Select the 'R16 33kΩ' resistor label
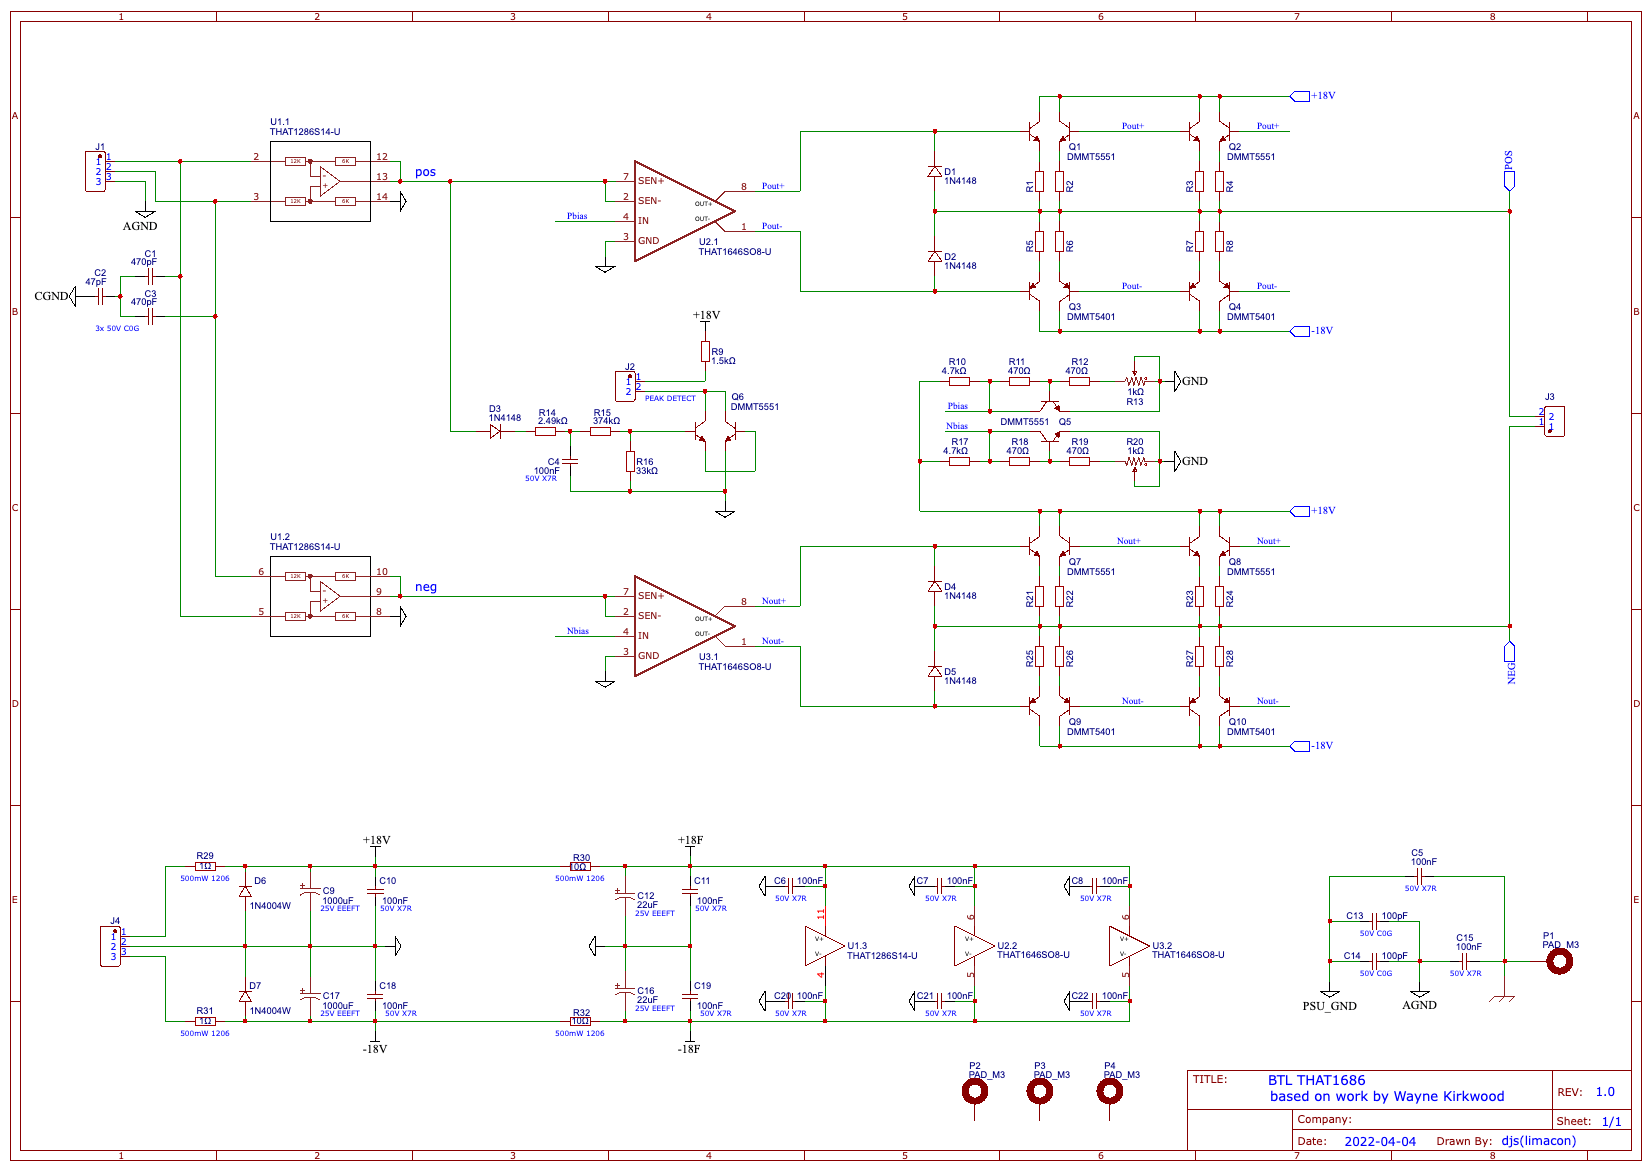This screenshot has height=1171, width=1652. pyautogui.click(x=646, y=466)
